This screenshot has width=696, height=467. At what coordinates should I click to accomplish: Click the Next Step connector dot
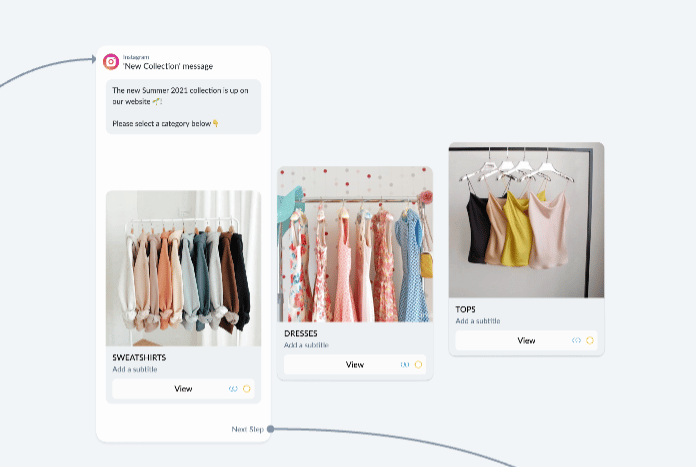coord(270,429)
